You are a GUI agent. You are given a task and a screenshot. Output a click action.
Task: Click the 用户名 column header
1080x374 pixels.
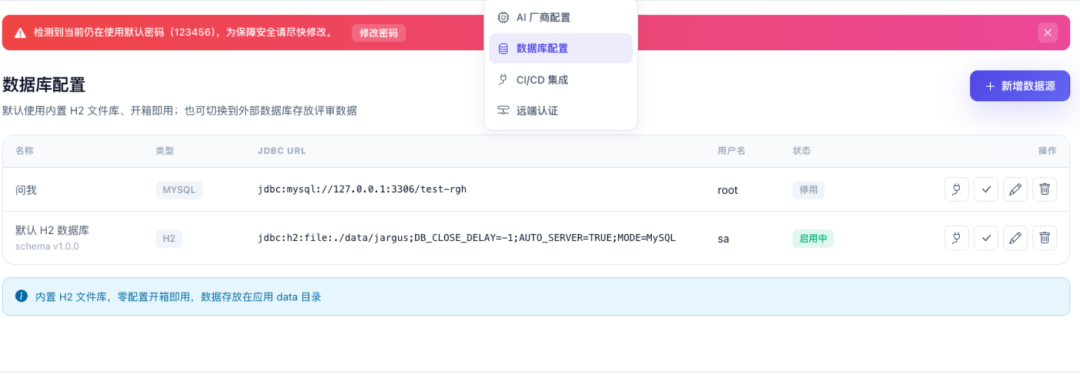coord(731,151)
